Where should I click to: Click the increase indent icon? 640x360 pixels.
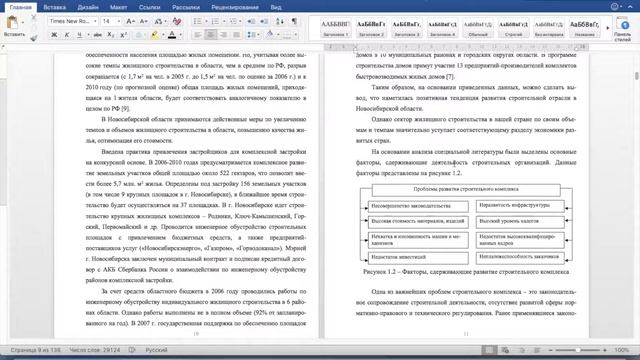point(264,21)
